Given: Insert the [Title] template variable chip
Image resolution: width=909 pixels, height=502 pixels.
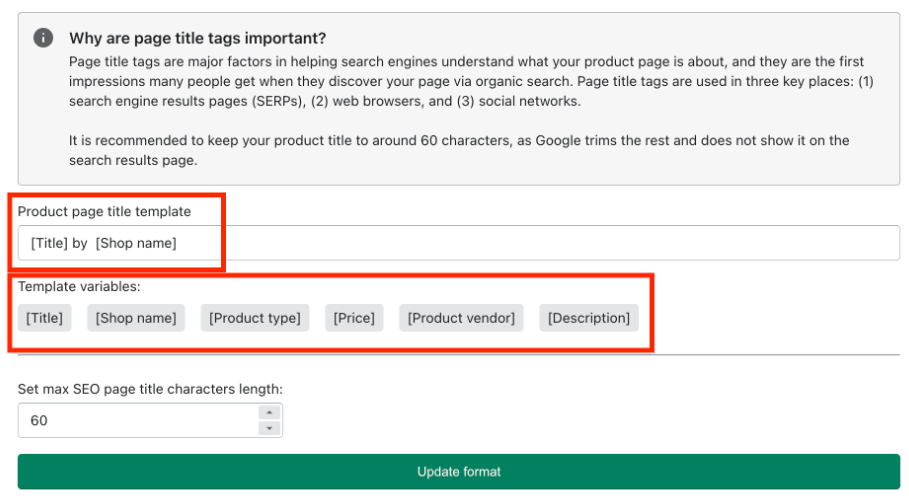Looking at the screenshot, I should coord(45,318).
